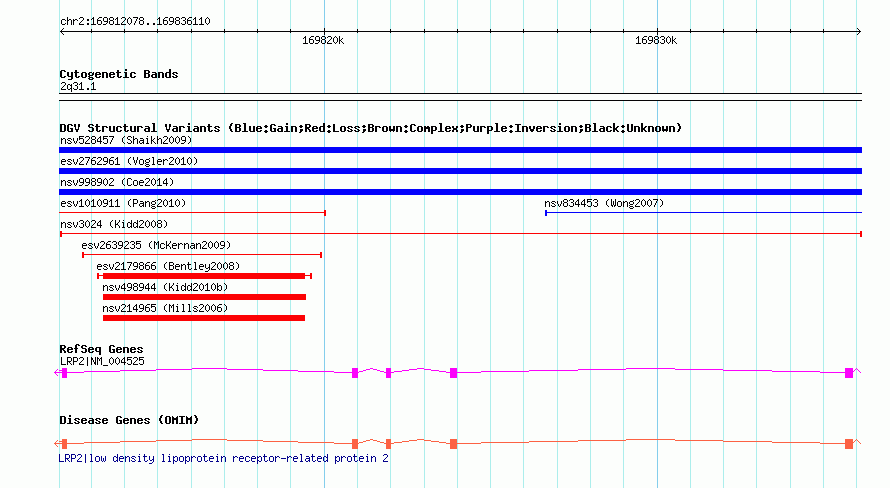Select the red bar under nsv498944
The image size is (890, 488).
point(204,297)
